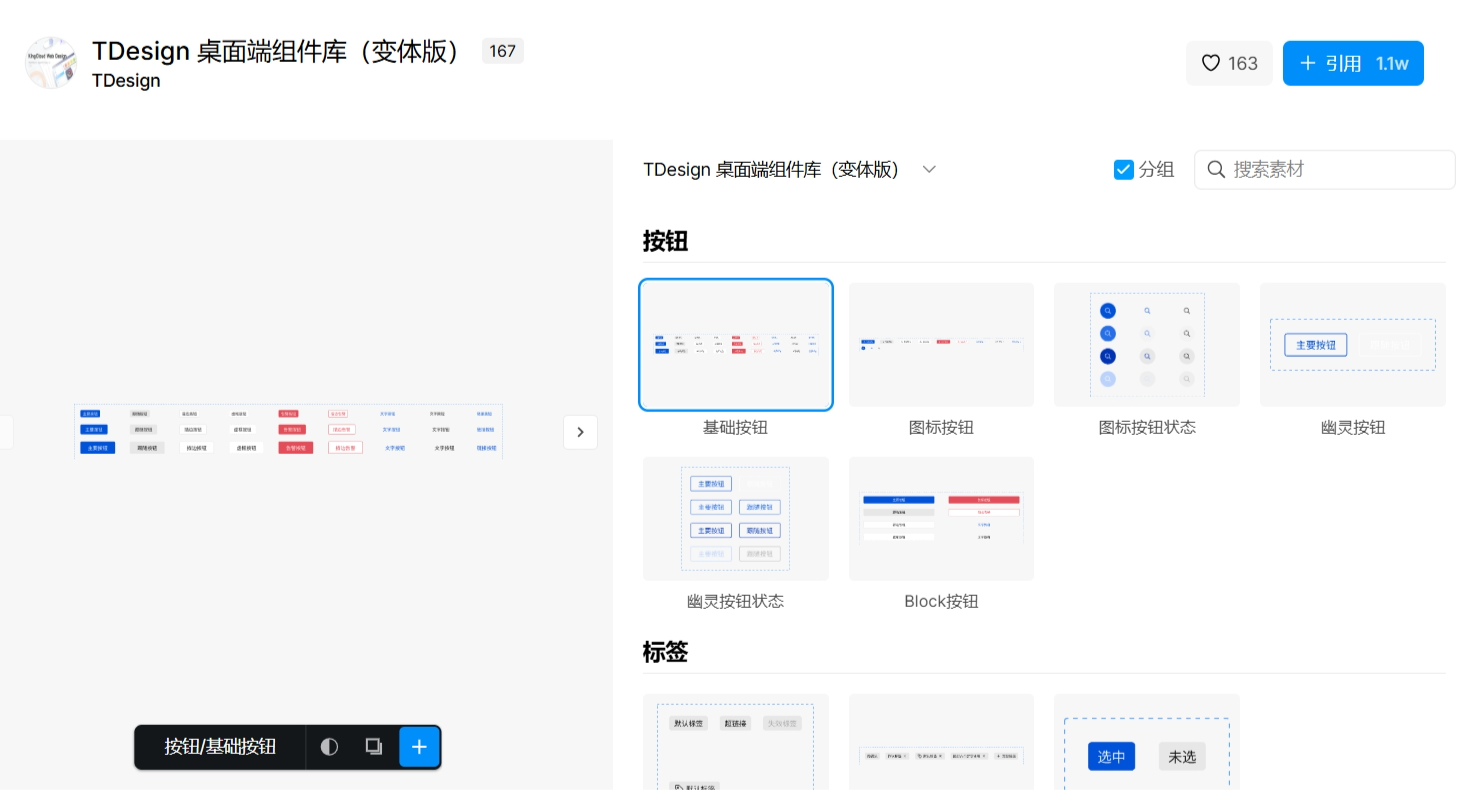The width and height of the screenshot is (1470, 791).
Task: Select the 幽灵按钮 component thumbnail
Action: point(1352,345)
